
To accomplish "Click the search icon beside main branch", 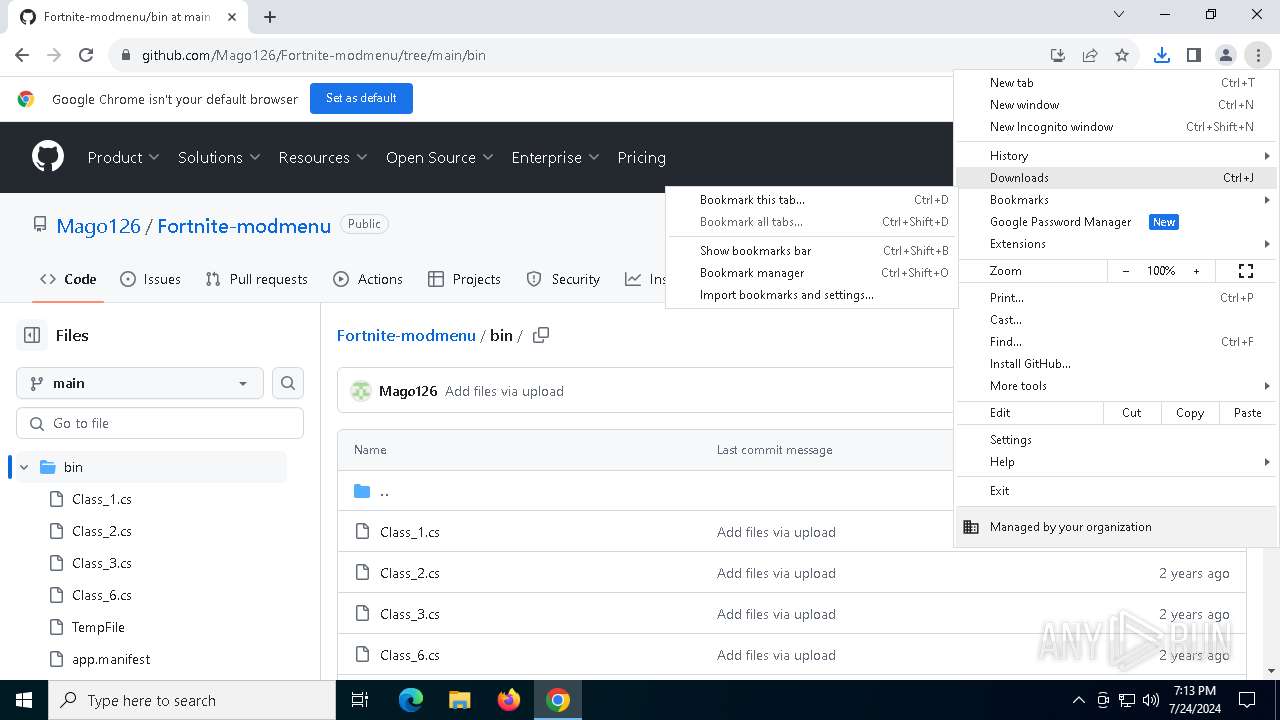I will point(288,383).
